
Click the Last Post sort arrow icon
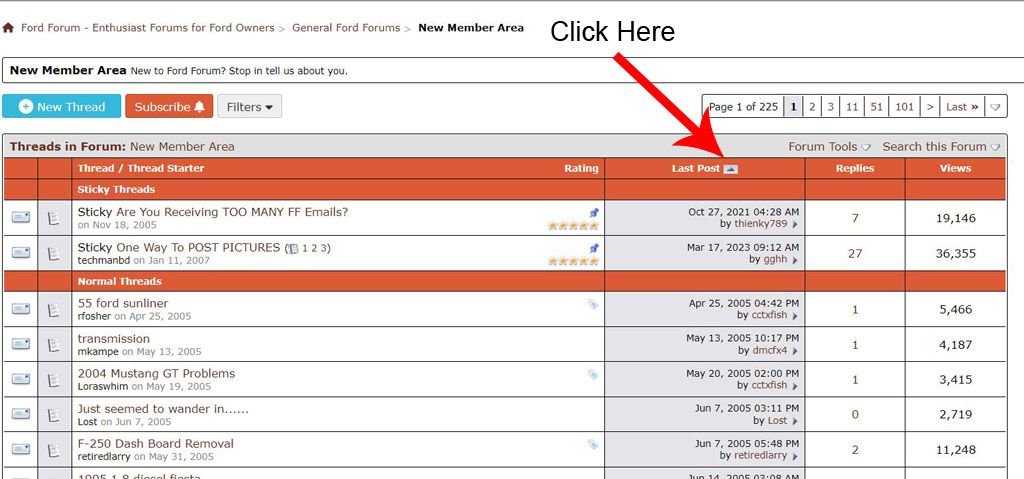click(730, 169)
